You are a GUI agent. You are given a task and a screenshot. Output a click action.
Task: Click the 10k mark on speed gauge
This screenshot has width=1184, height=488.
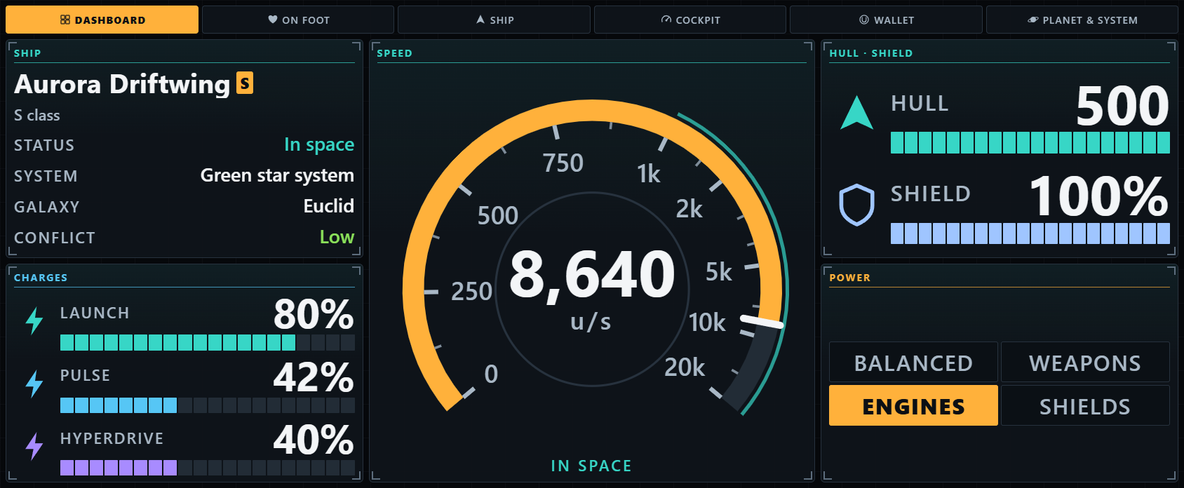707,323
